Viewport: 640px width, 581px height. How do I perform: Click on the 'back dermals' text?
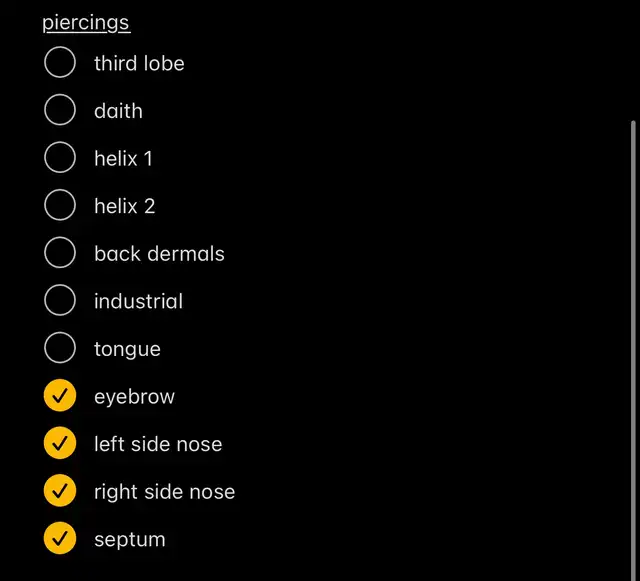[159, 254]
